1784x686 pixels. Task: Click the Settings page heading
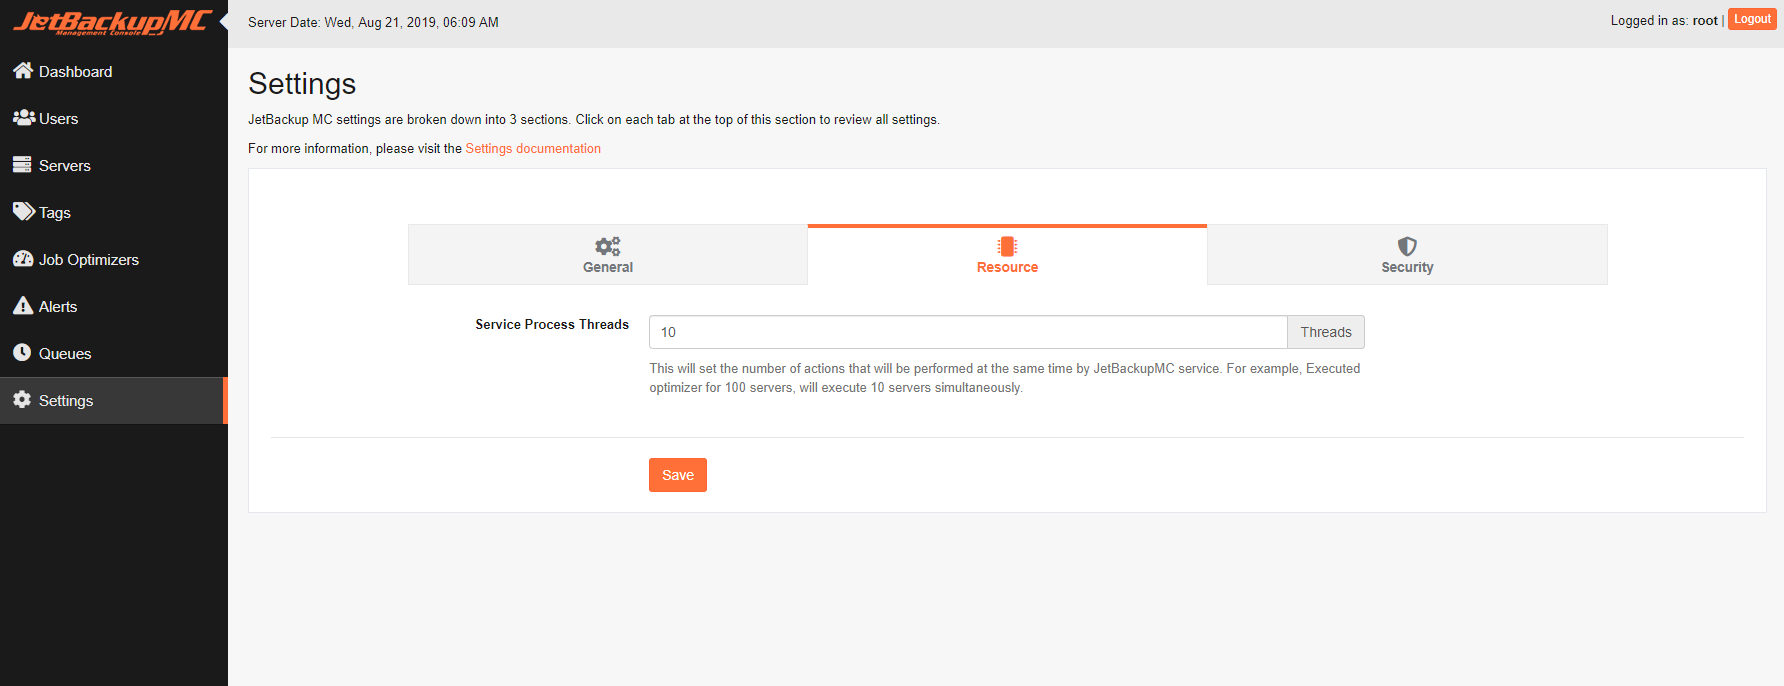coord(302,84)
